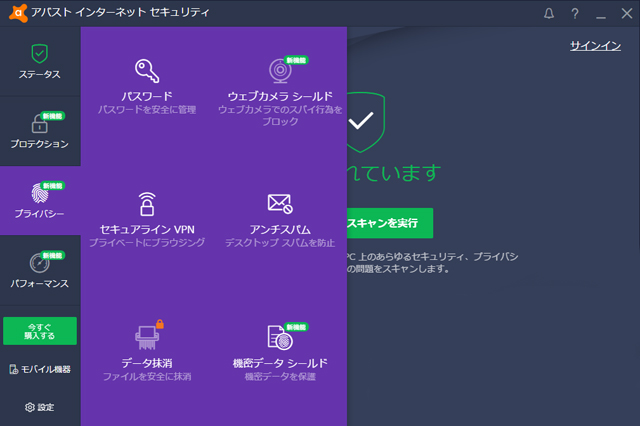Open the 機密データ シールド document icon
This screenshot has height=426, width=640.
pos(280,337)
